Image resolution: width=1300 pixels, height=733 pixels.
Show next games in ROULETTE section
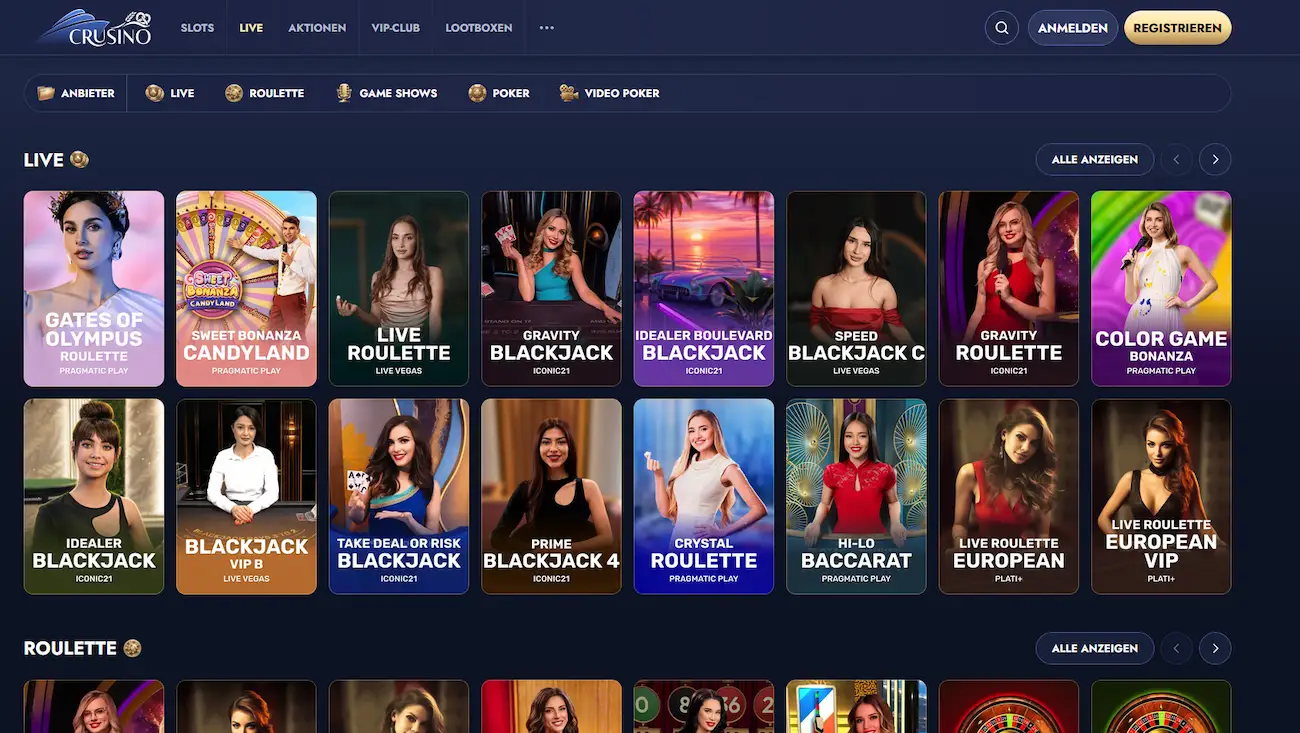click(x=1215, y=648)
